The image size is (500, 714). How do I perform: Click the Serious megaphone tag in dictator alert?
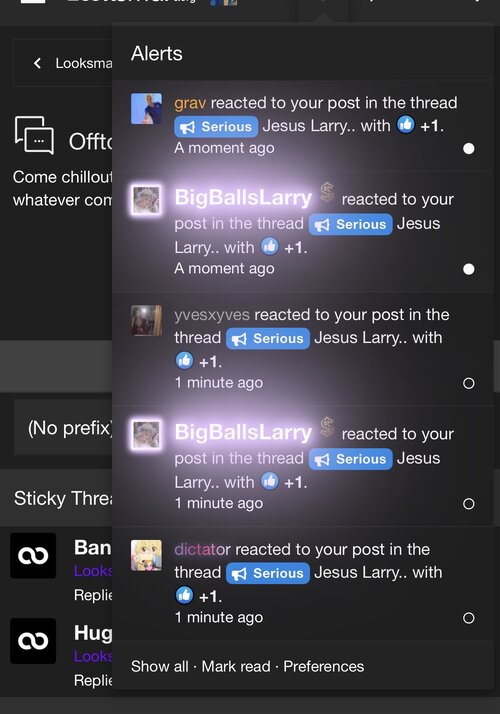(x=268, y=573)
